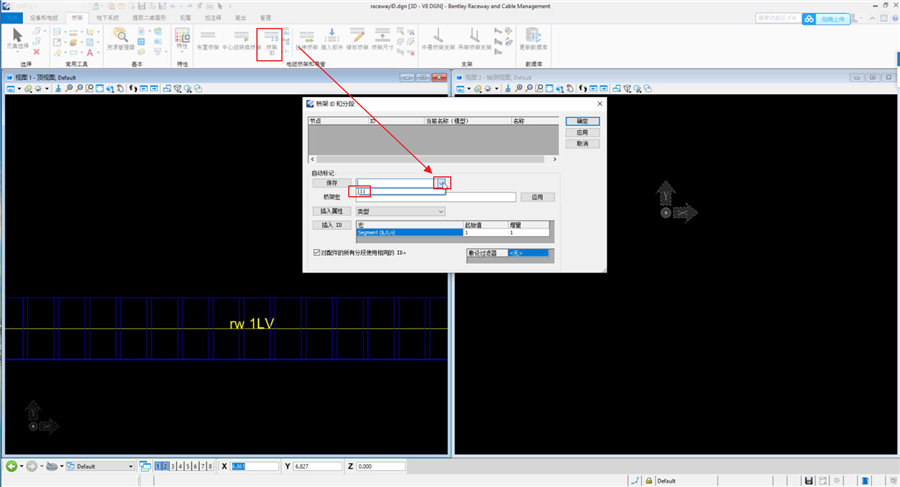Screen dimensions: 900x487
Task: Toggle view number 5 button
Action: point(188,466)
